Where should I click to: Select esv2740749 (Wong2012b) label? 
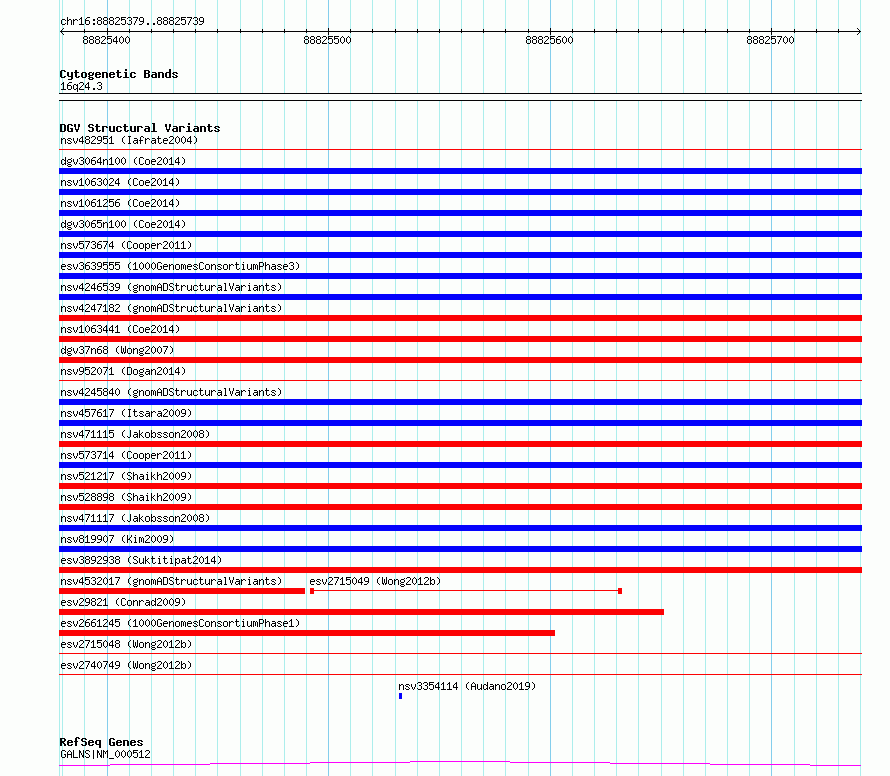[126, 665]
